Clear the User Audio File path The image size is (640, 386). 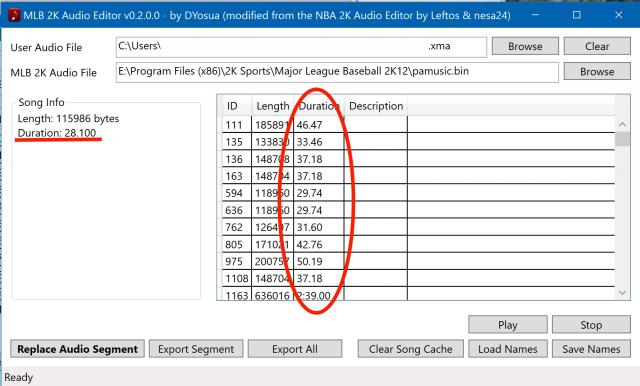[x=597, y=46]
